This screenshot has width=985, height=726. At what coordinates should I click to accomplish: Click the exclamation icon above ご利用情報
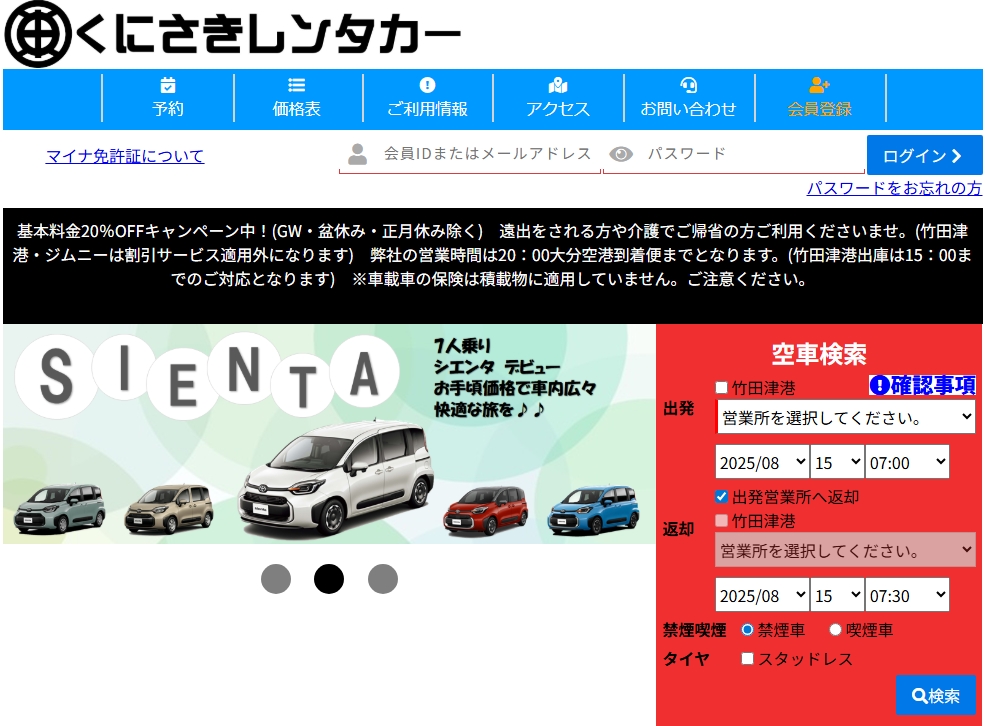[x=427, y=85]
